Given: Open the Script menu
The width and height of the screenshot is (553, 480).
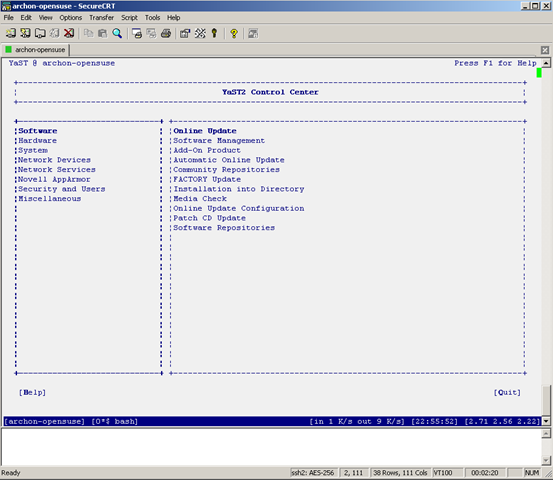Looking at the screenshot, I should 129,18.
